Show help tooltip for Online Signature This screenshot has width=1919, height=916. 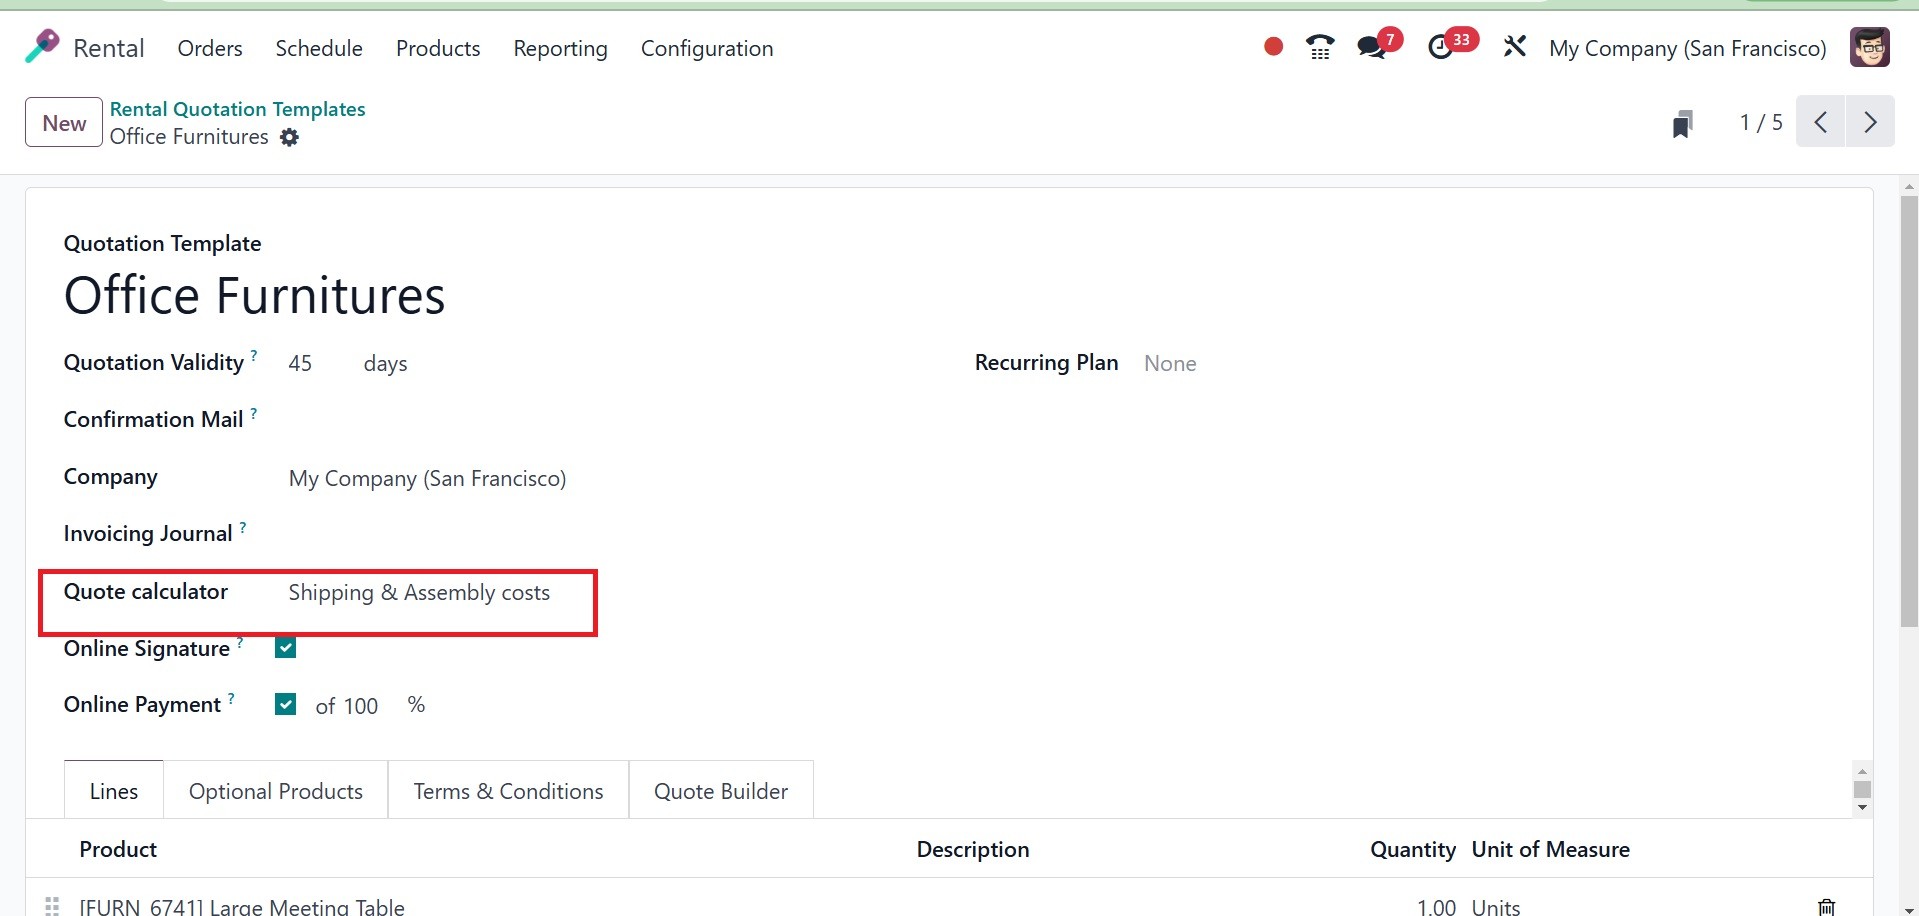click(240, 641)
